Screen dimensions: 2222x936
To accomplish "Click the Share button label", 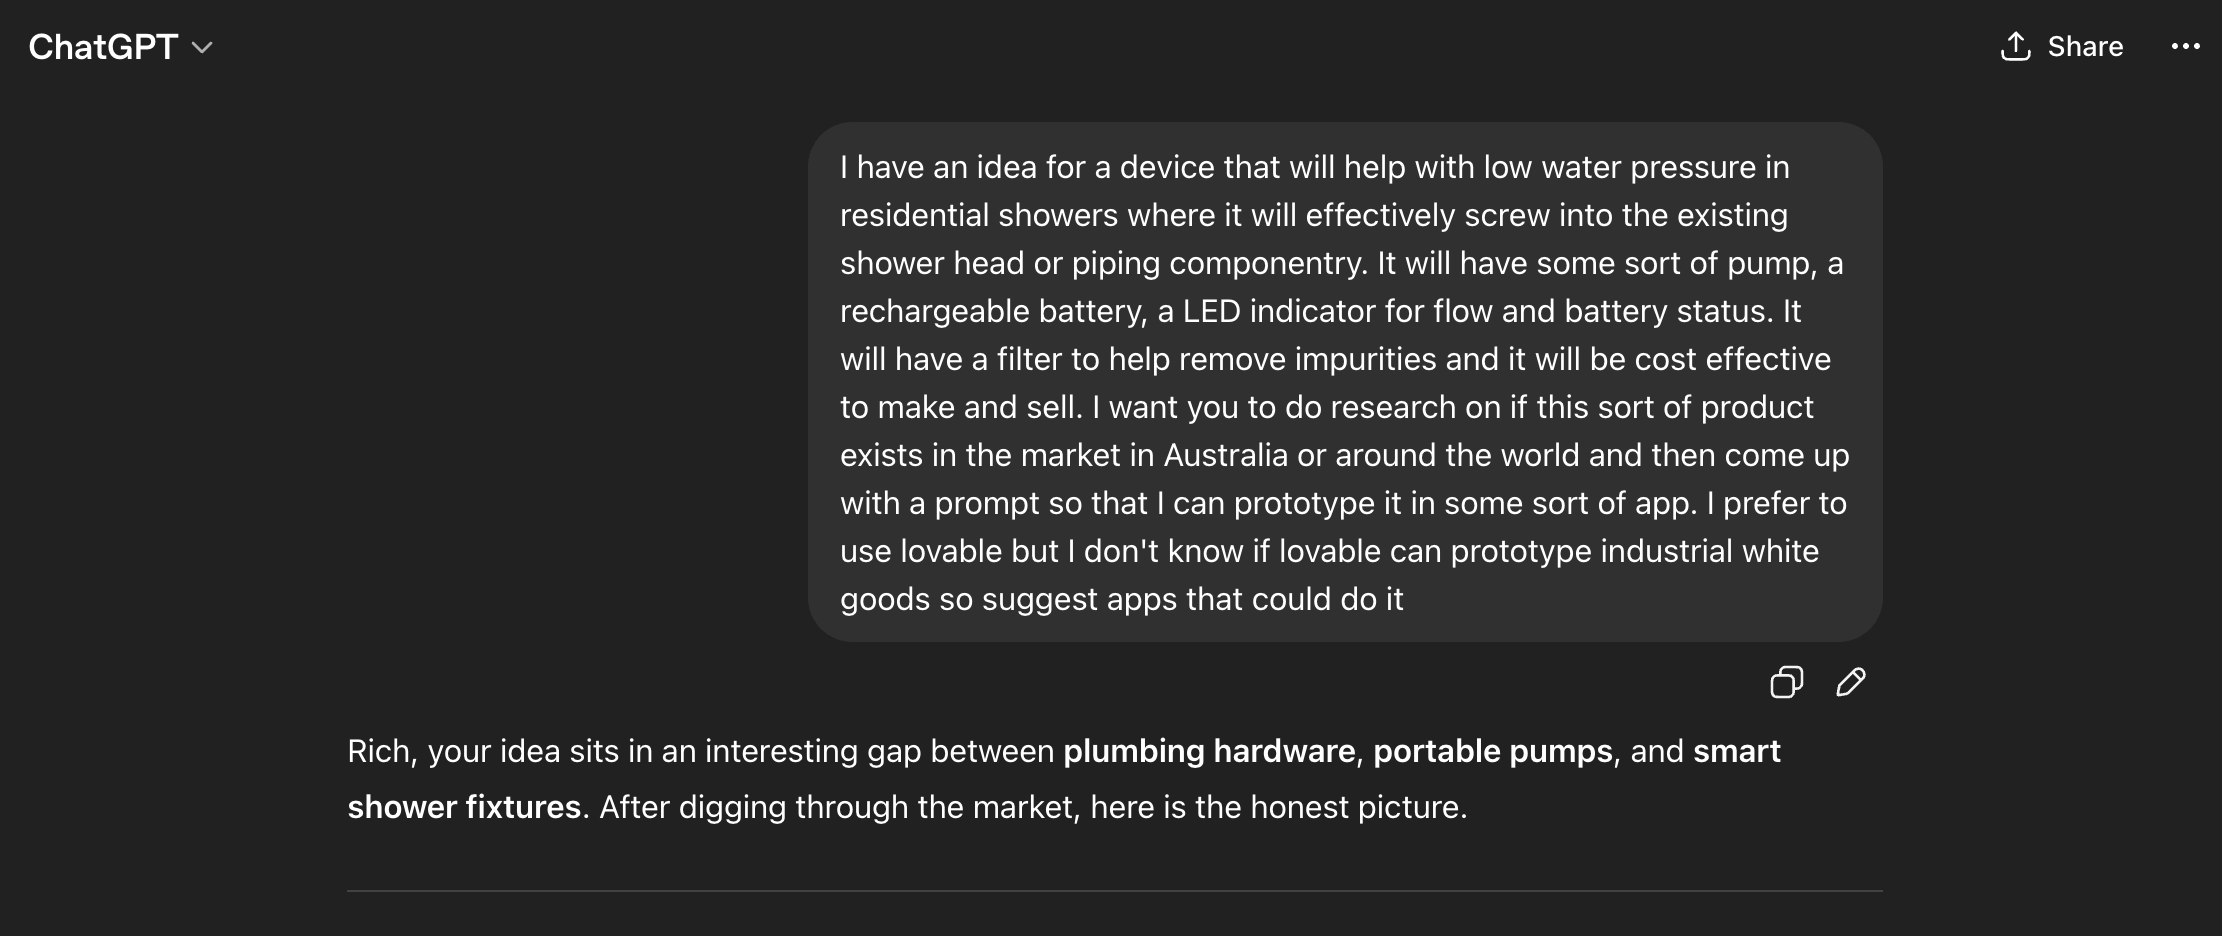I will coord(2085,47).
